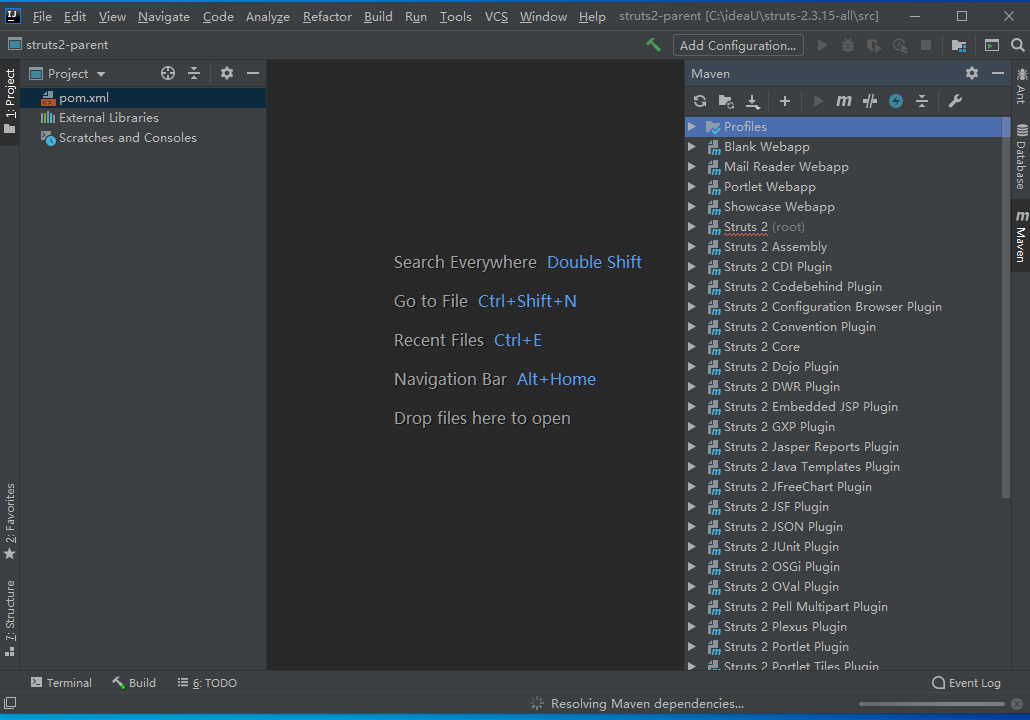Open Project Structure from the top toolbar
Image resolution: width=1030 pixels, height=720 pixels.
point(959,45)
